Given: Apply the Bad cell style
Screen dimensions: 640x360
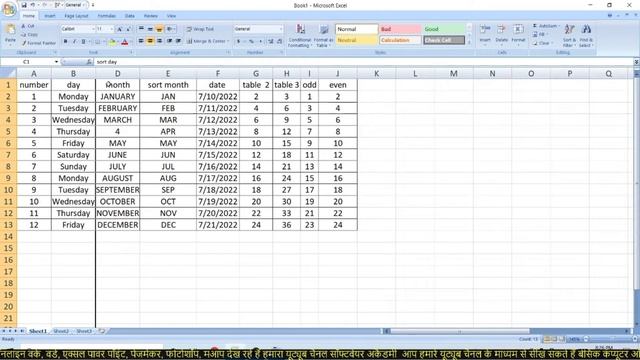Looking at the screenshot, I should 400,29.
